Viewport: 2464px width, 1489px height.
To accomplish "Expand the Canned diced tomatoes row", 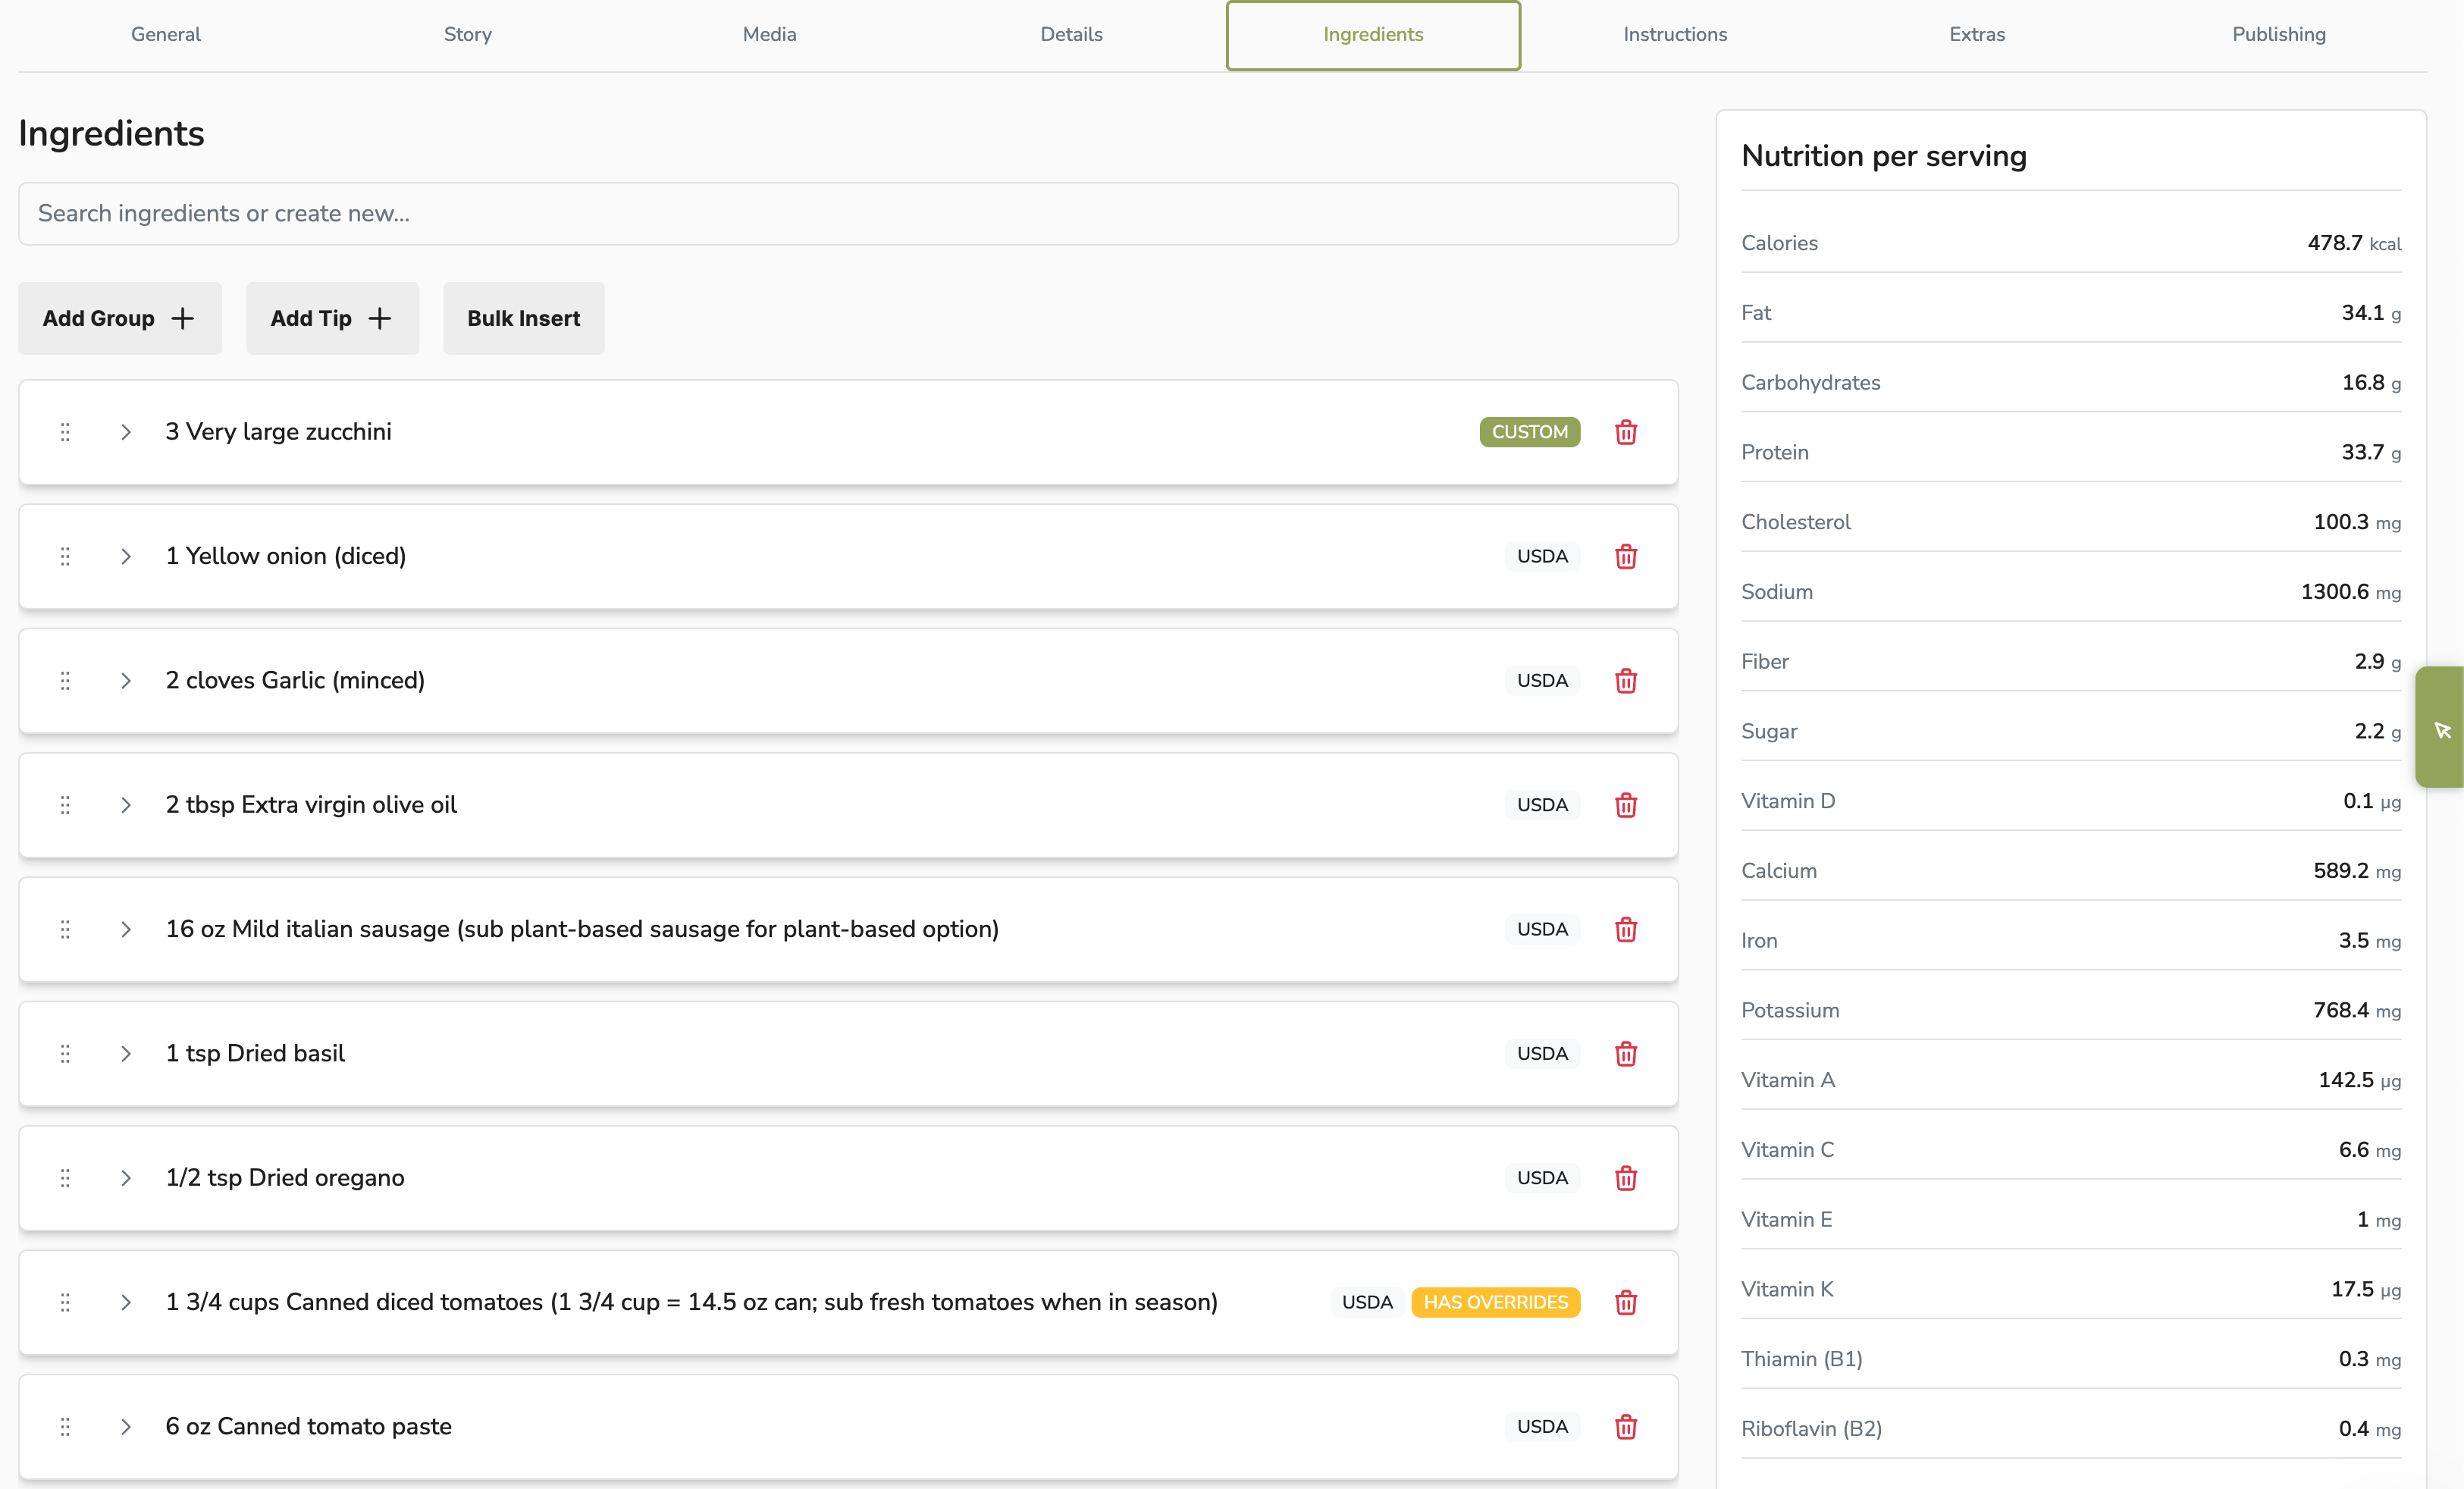I will (126, 1302).
